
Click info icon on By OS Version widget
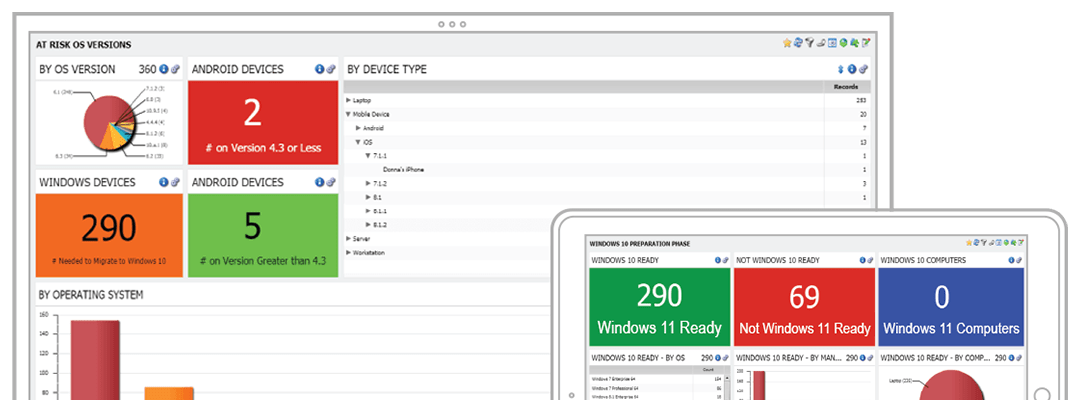pyautogui.click(x=164, y=69)
